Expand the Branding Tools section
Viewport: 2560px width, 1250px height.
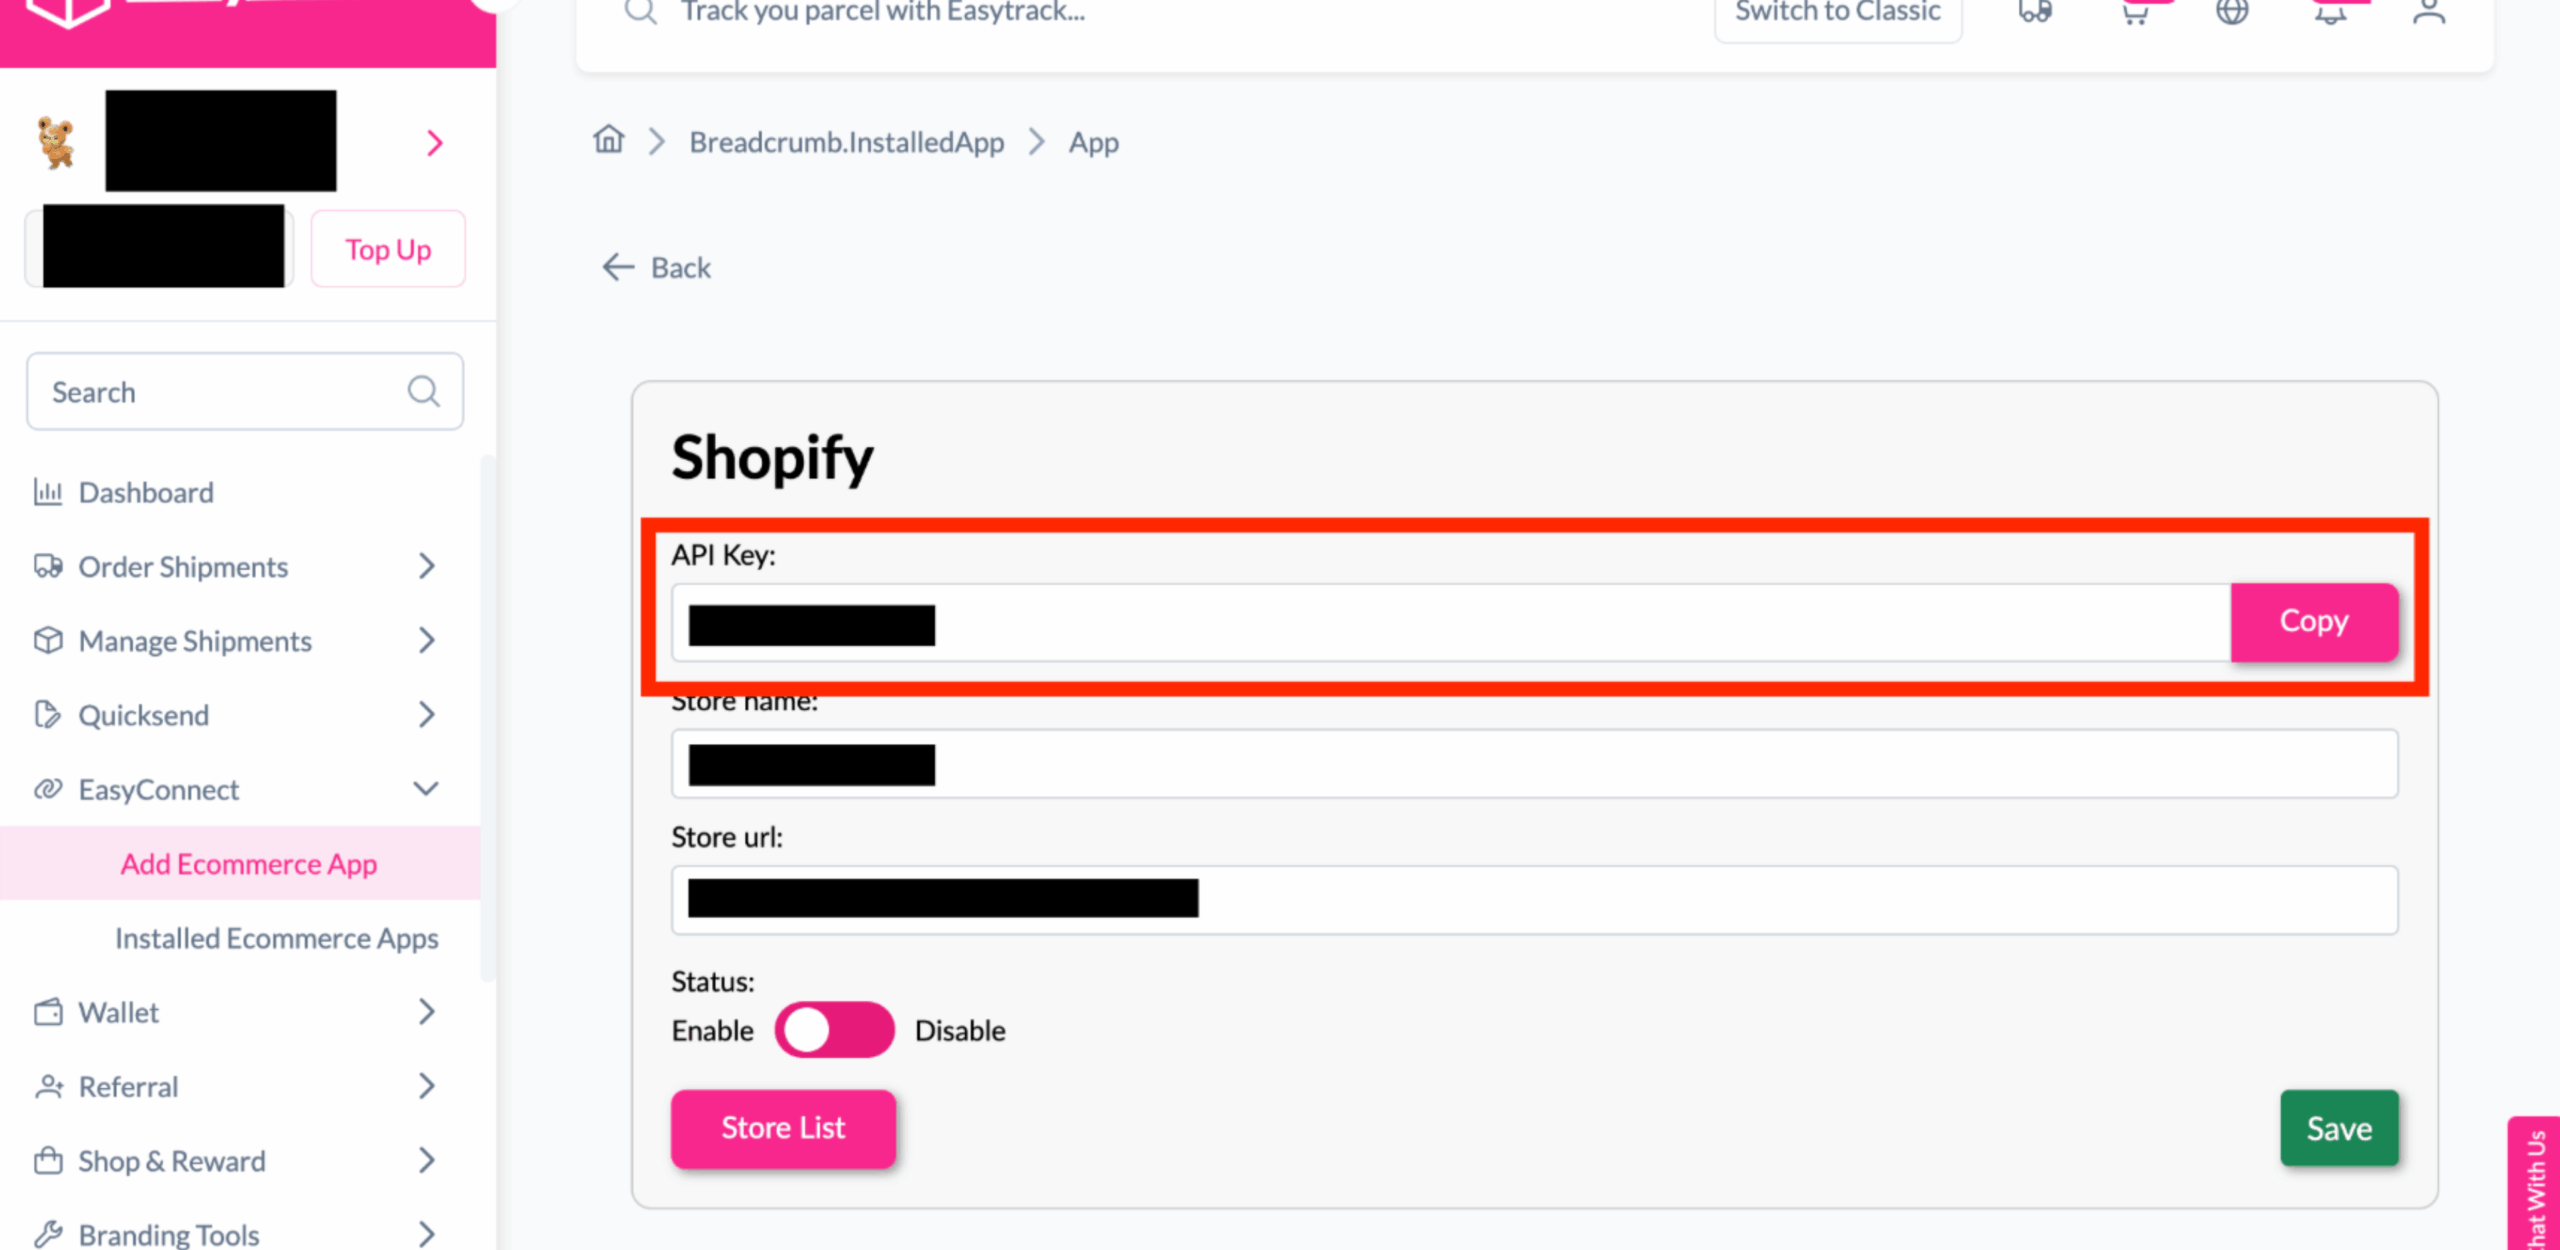tap(428, 1233)
